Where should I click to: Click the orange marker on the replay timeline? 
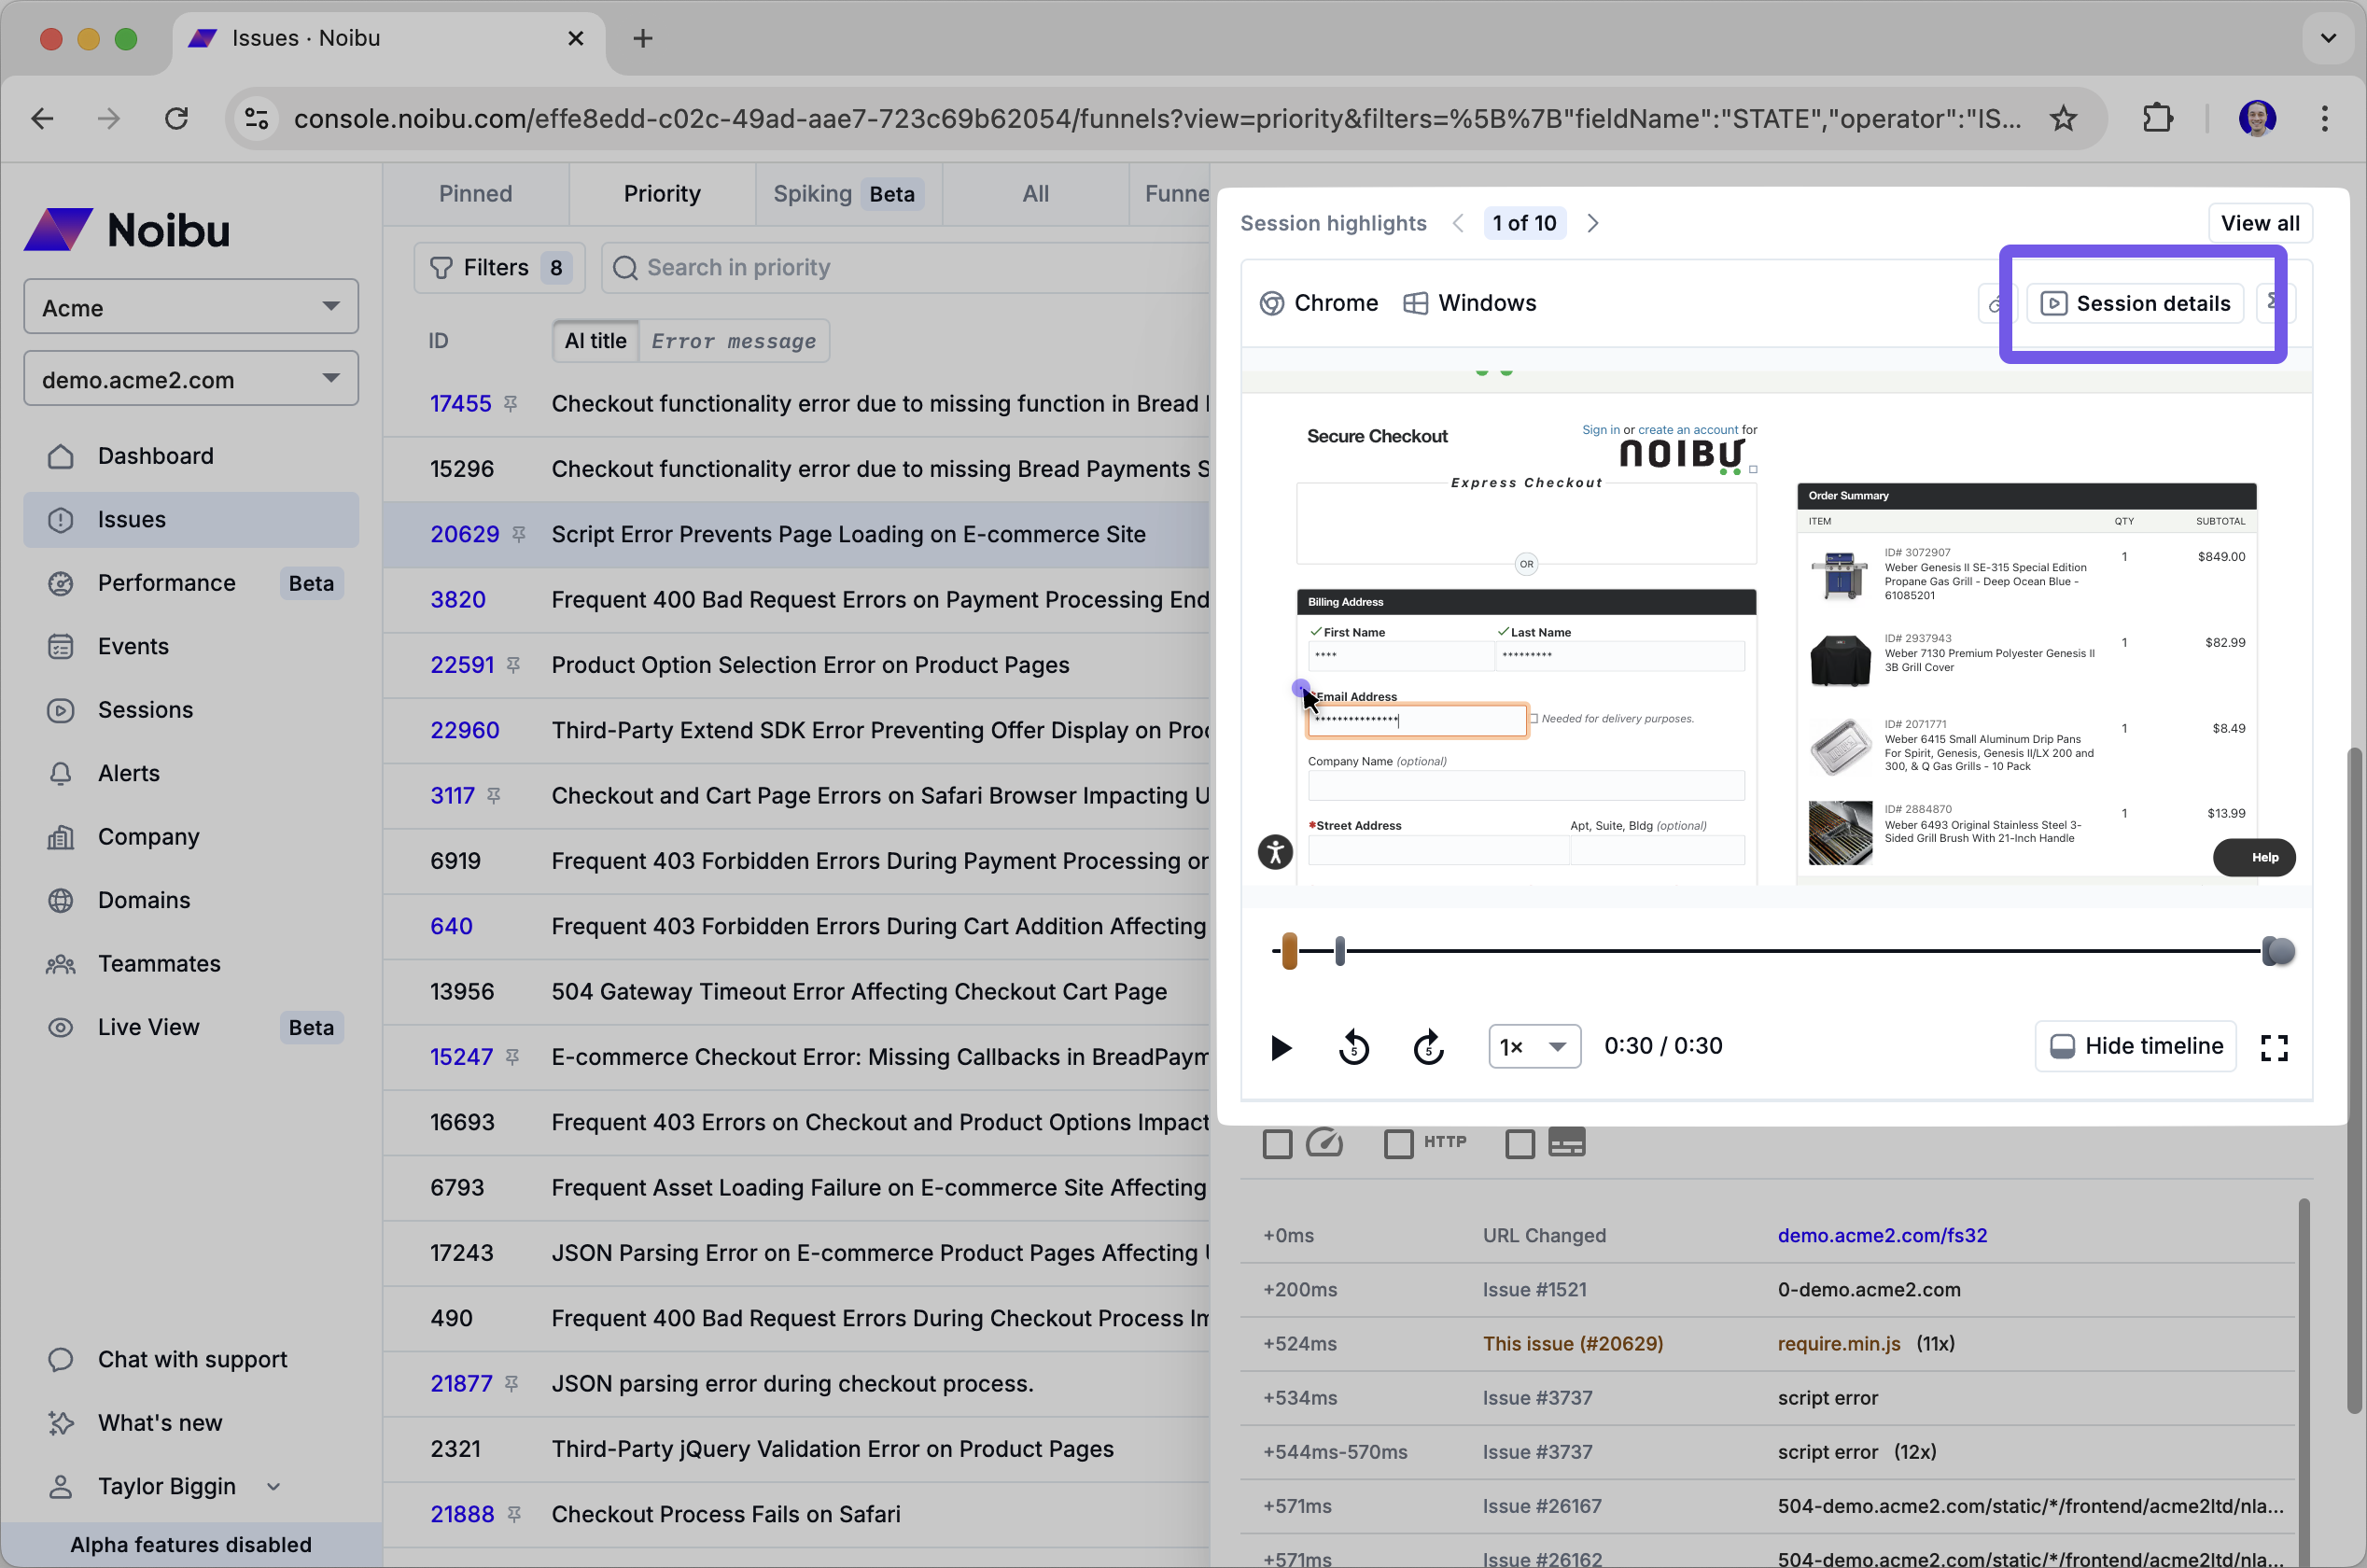(1289, 950)
